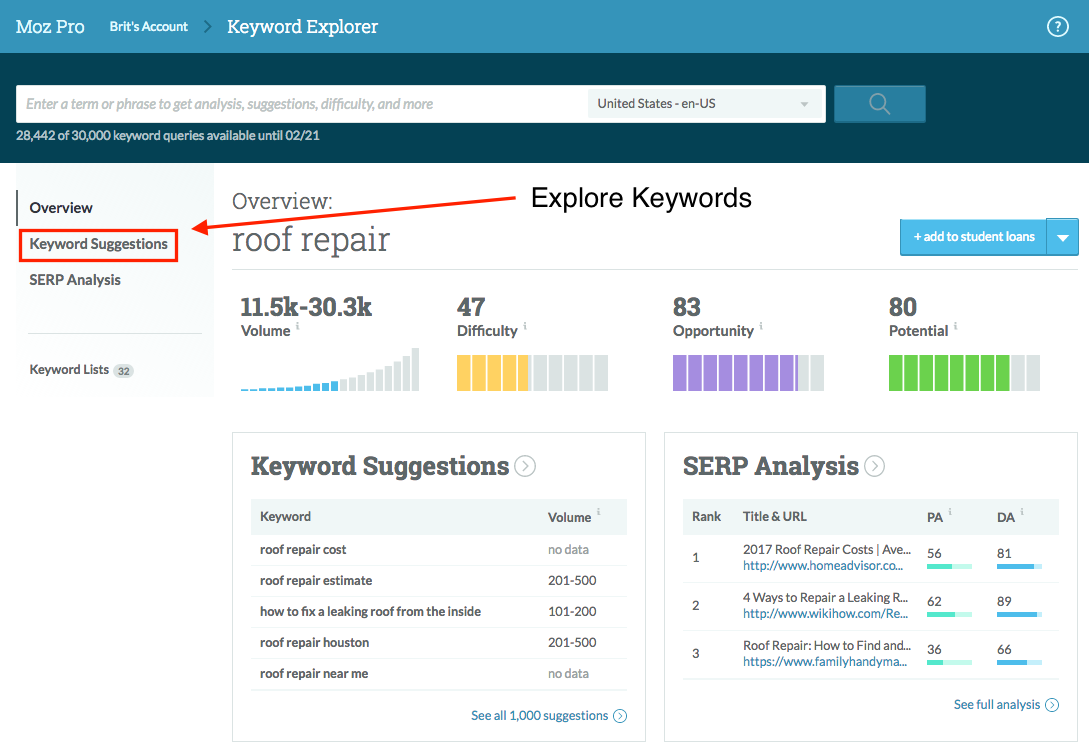Click the magnifying glass search button
This screenshot has height=752, width=1089.
click(x=879, y=104)
